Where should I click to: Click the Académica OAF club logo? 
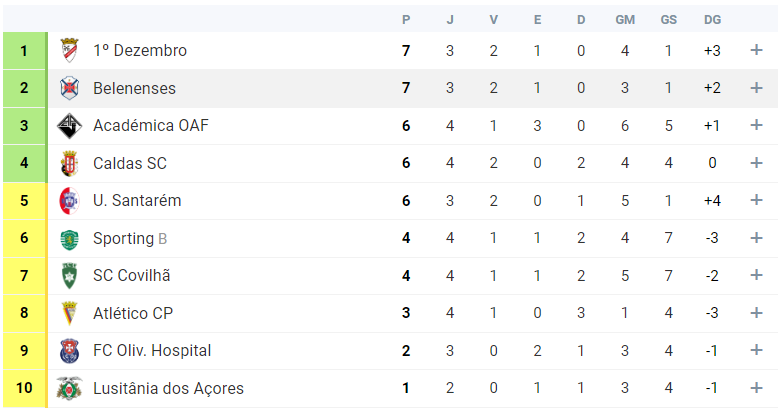pos(69,126)
